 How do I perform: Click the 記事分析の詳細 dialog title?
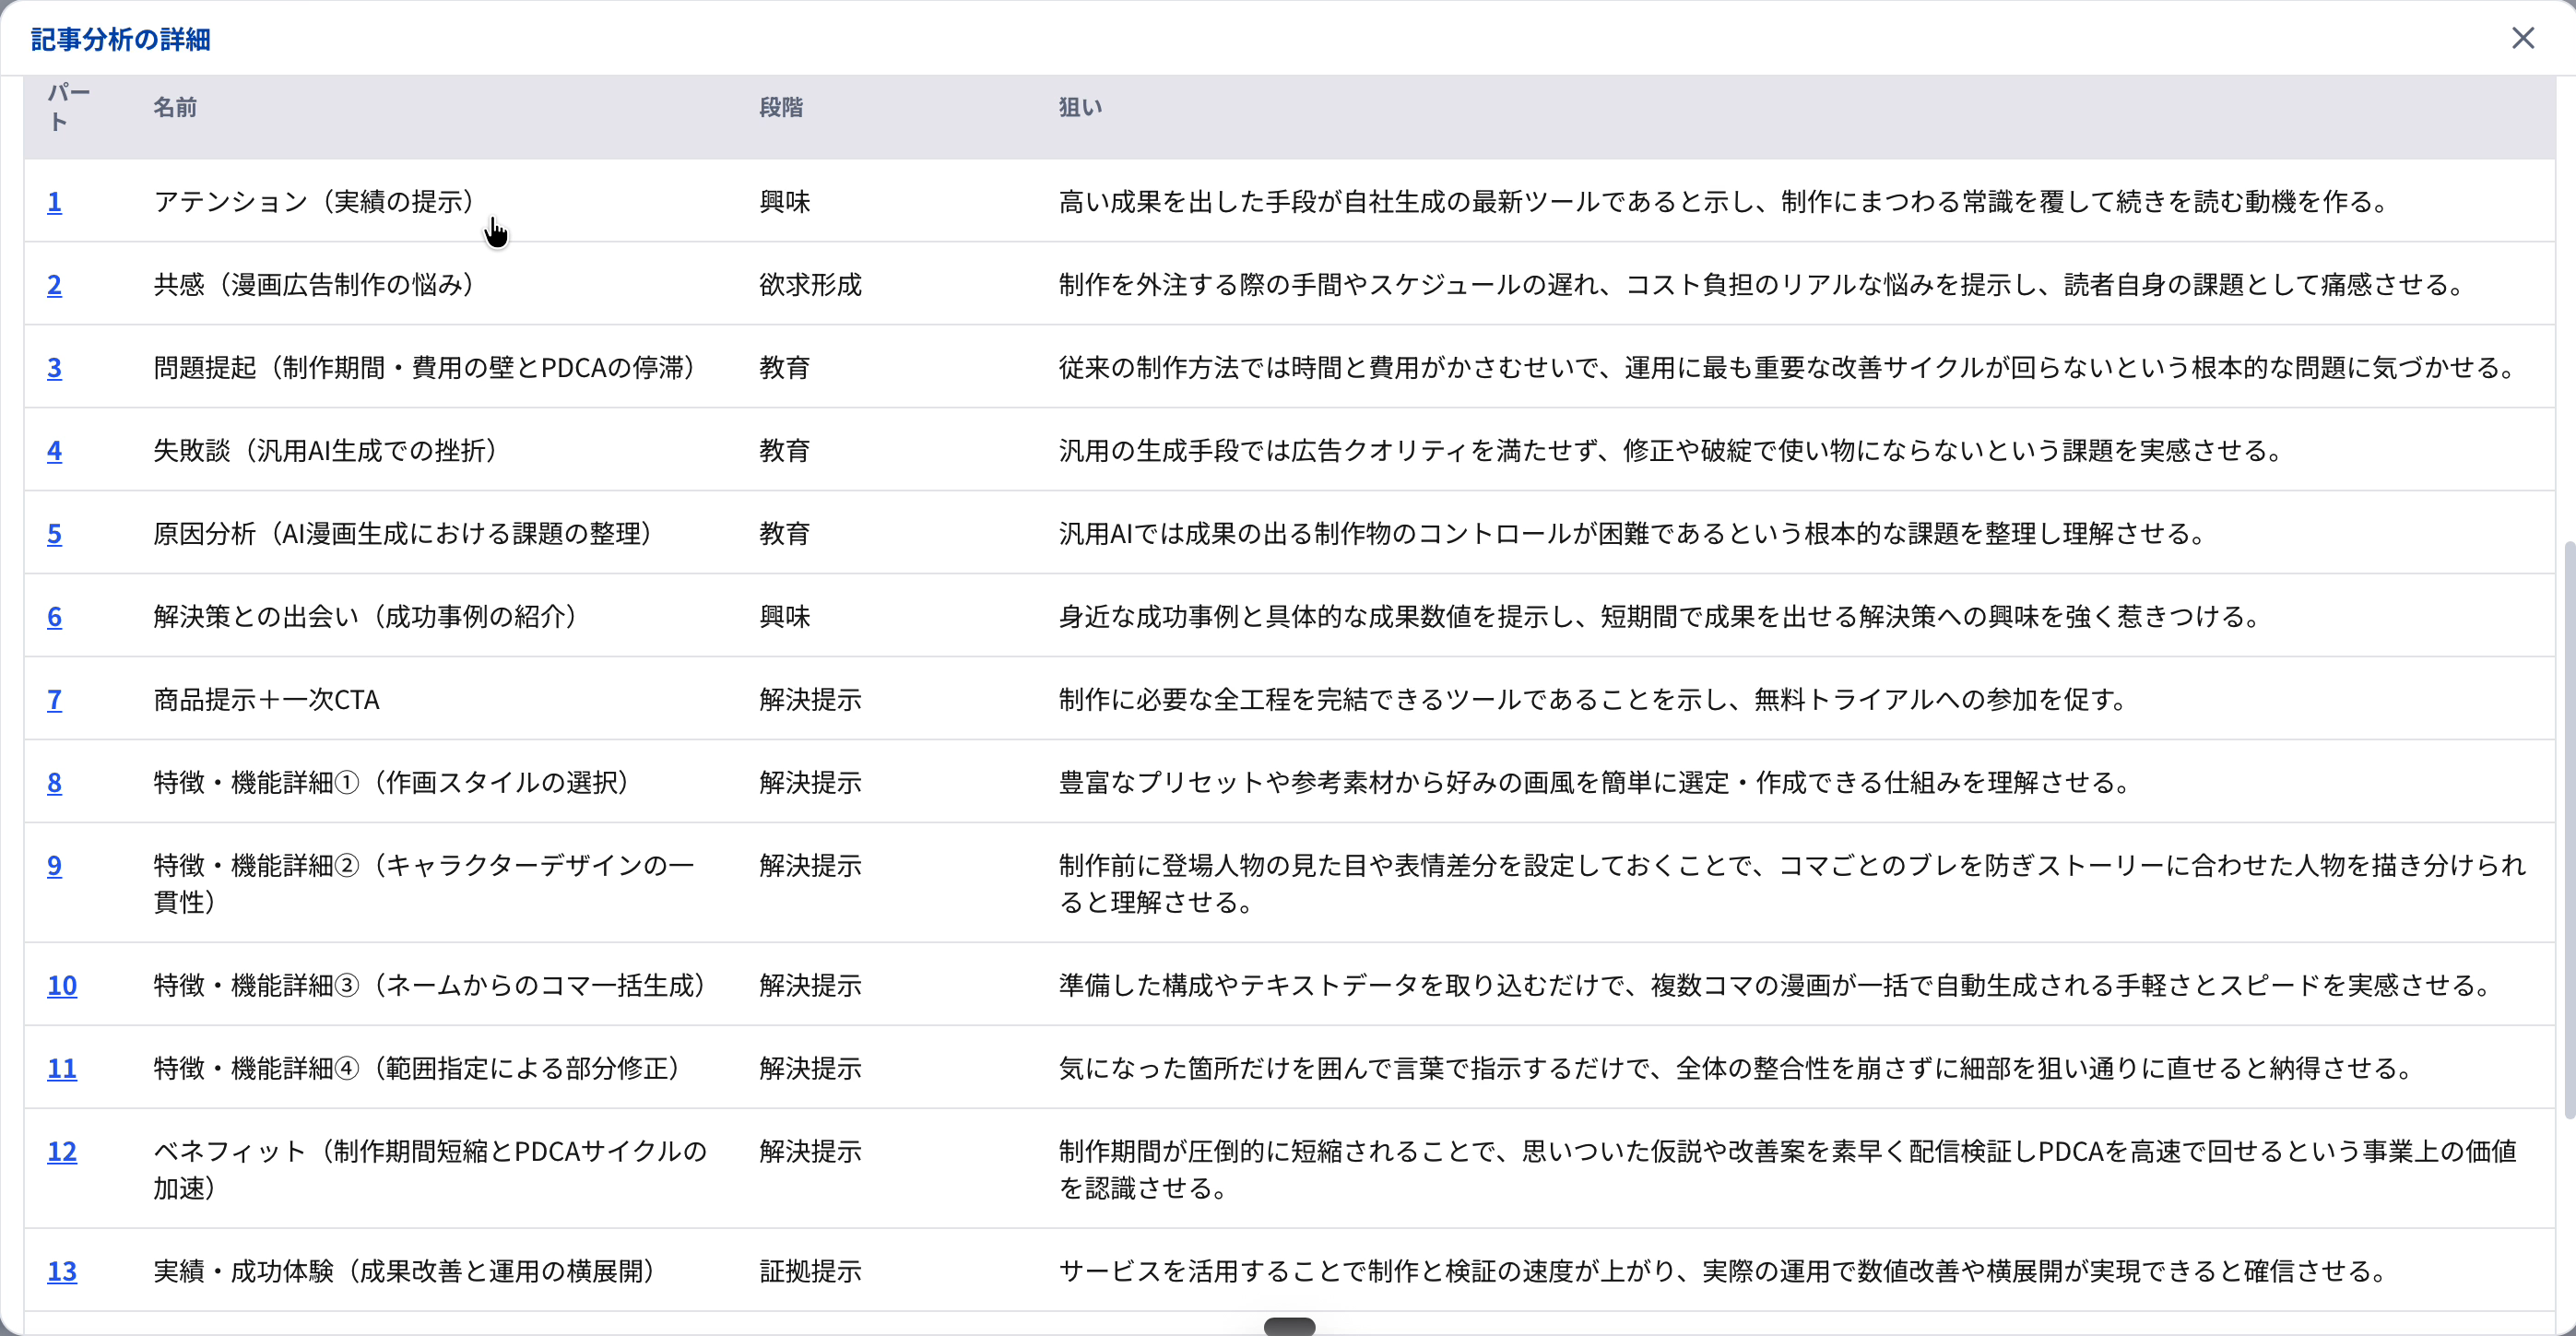120,39
